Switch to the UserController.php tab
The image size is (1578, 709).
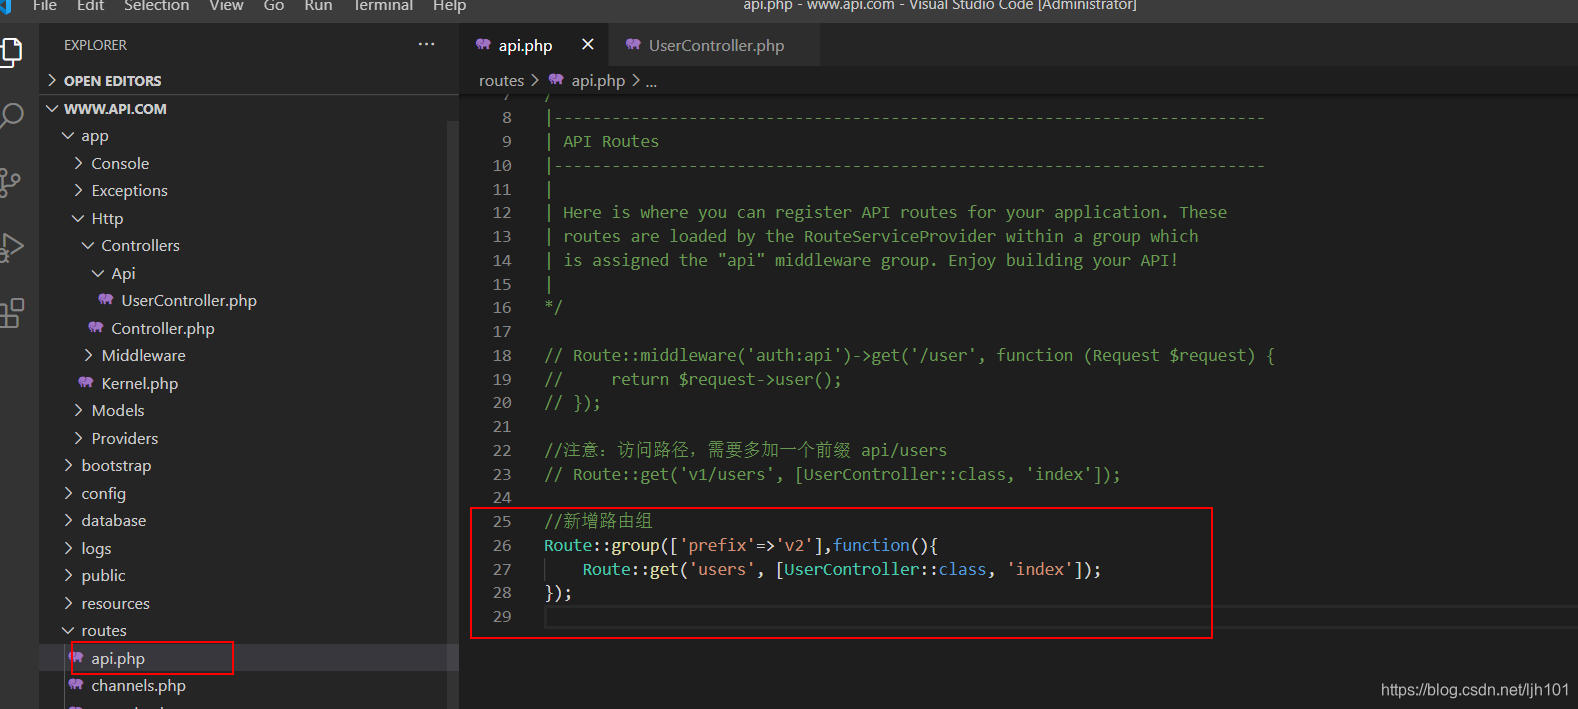pyautogui.click(x=715, y=45)
